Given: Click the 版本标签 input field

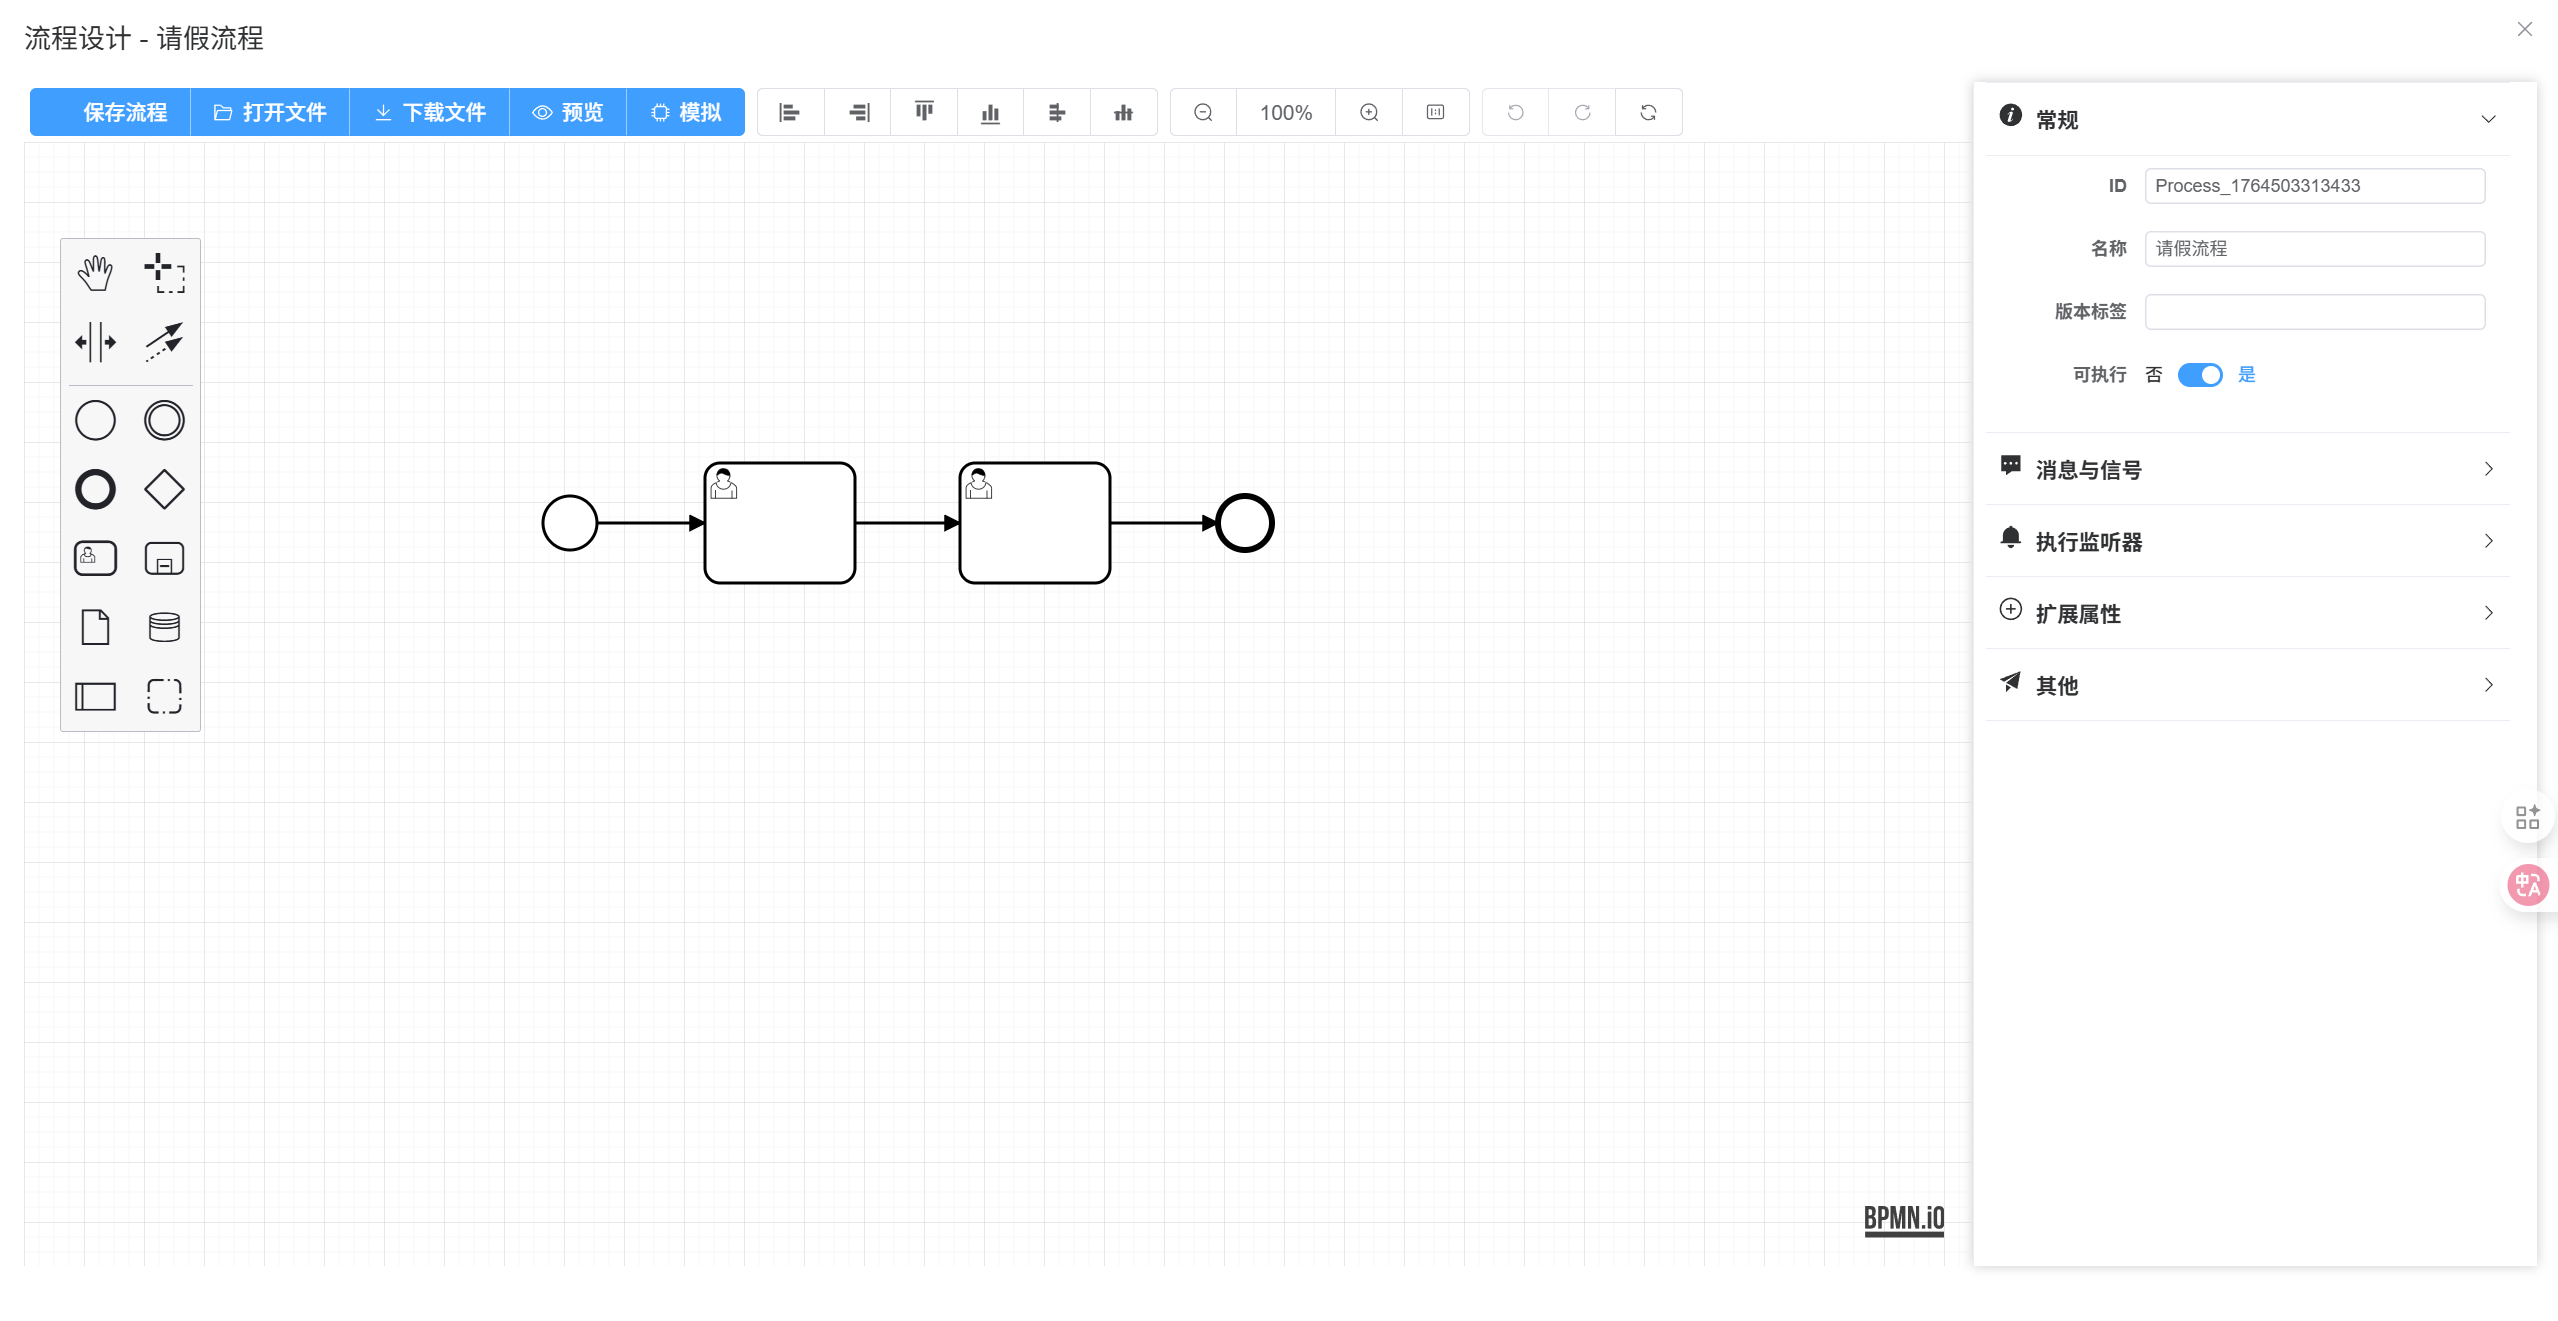Looking at the screenshot, I should point(2314,312).
